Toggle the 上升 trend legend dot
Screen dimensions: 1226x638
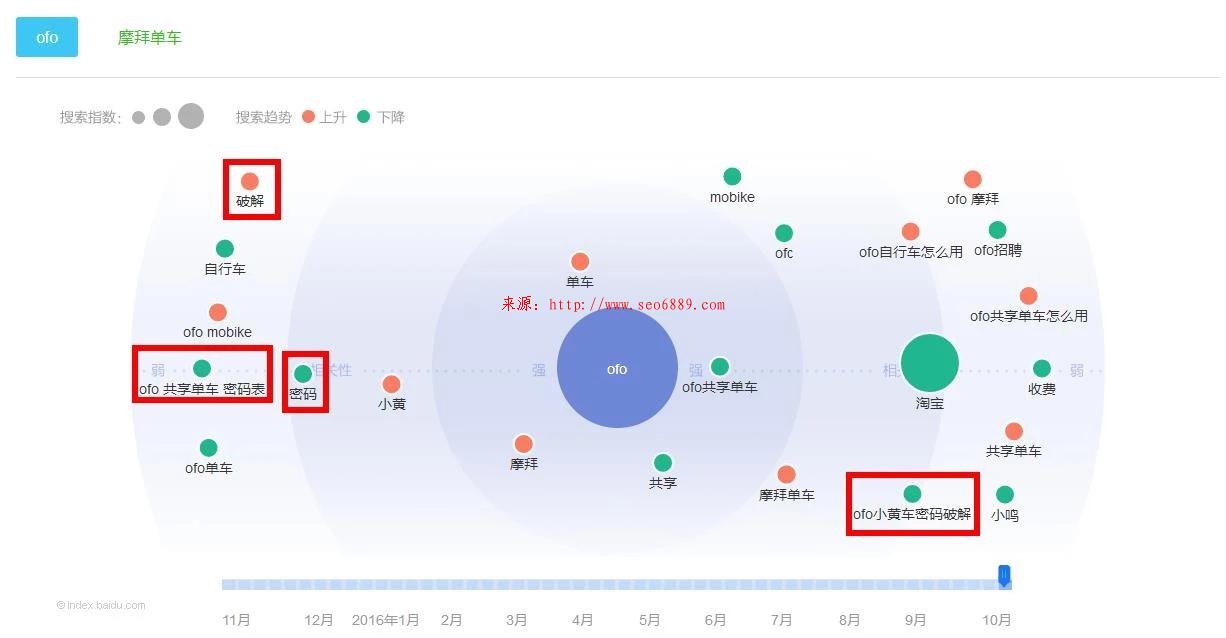(x=308, y=117)
